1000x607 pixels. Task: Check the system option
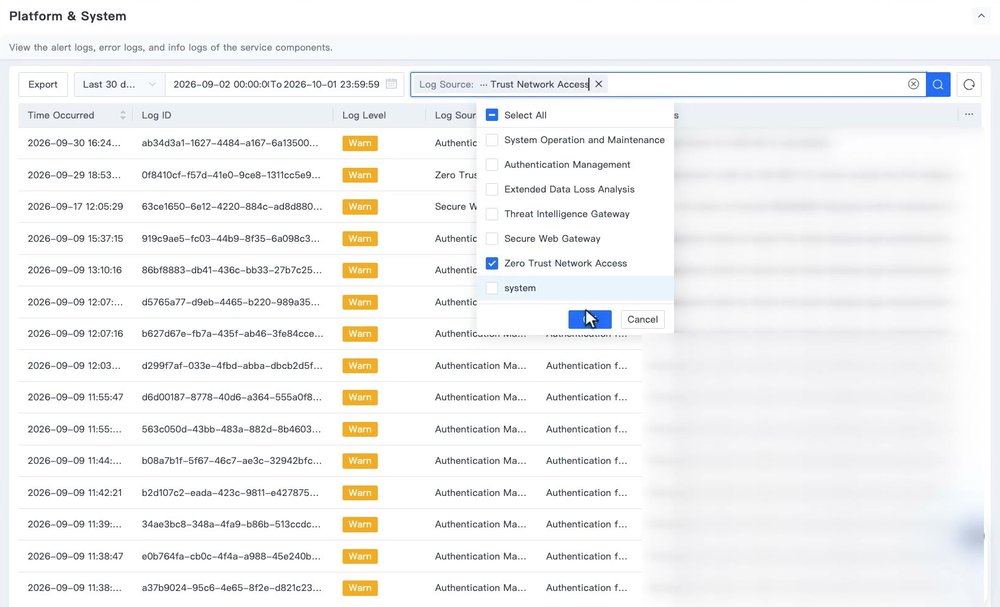(492, 288)
